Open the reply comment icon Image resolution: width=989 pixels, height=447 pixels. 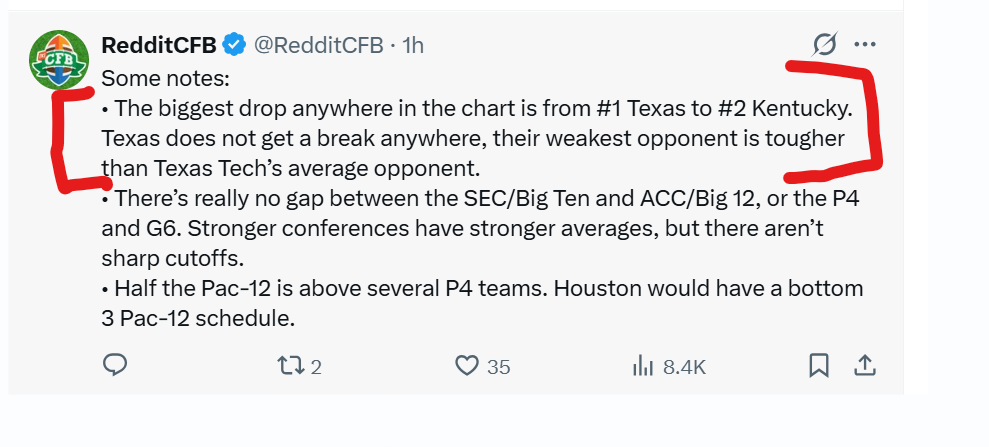click(115, 365)
